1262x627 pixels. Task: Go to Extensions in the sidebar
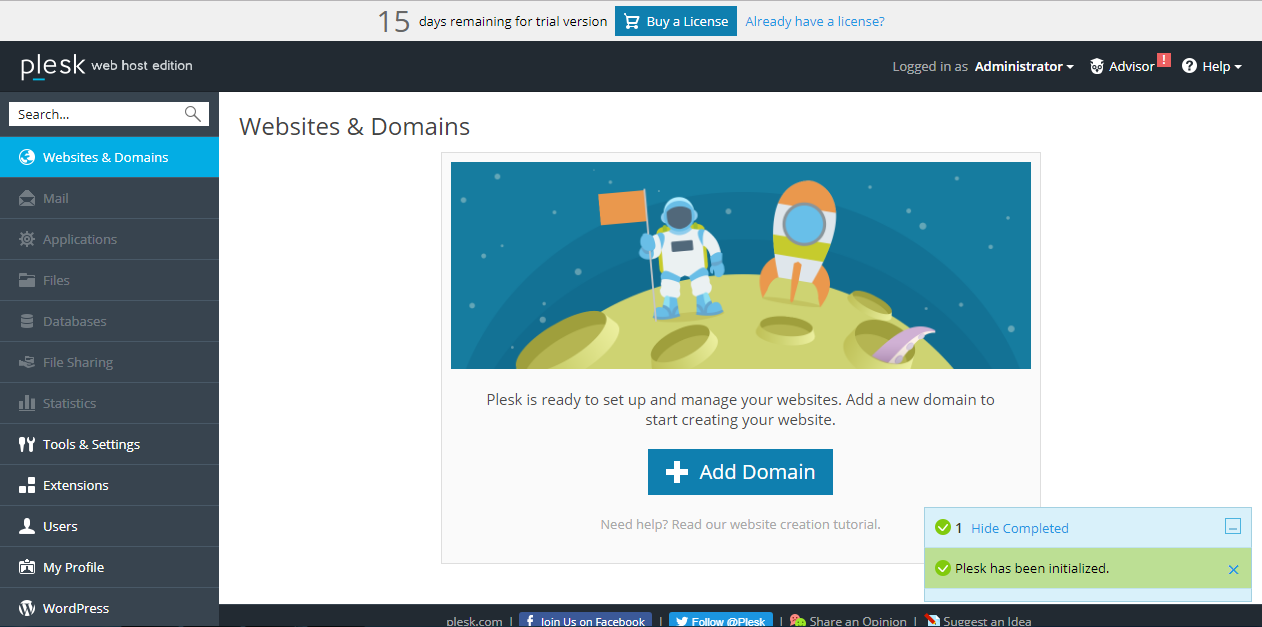109,485
